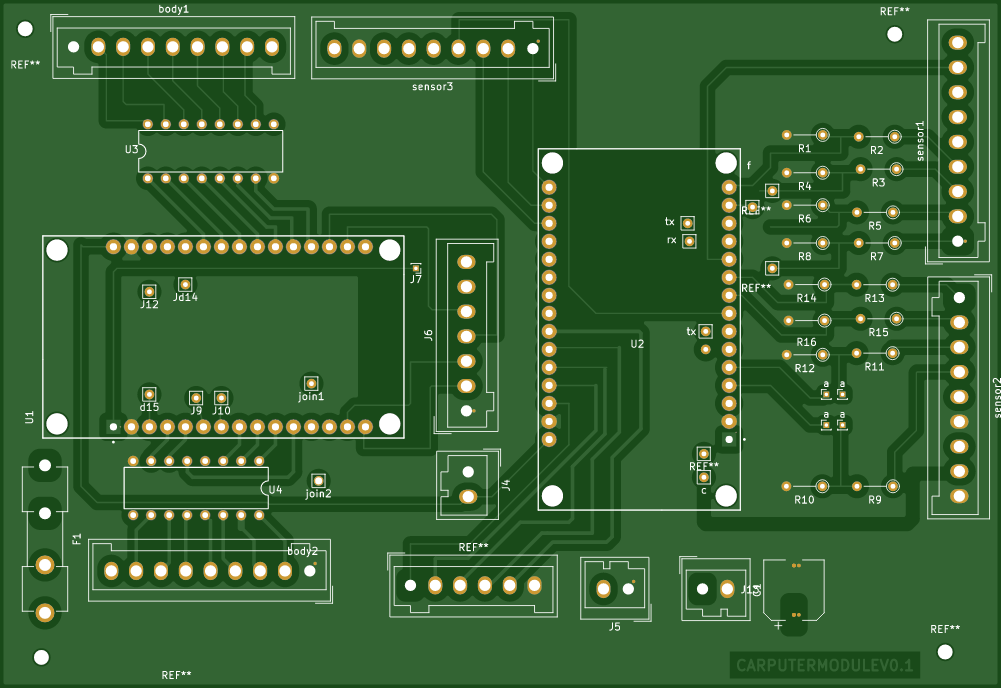Select the U4 chip footprint

coord(196,488)
